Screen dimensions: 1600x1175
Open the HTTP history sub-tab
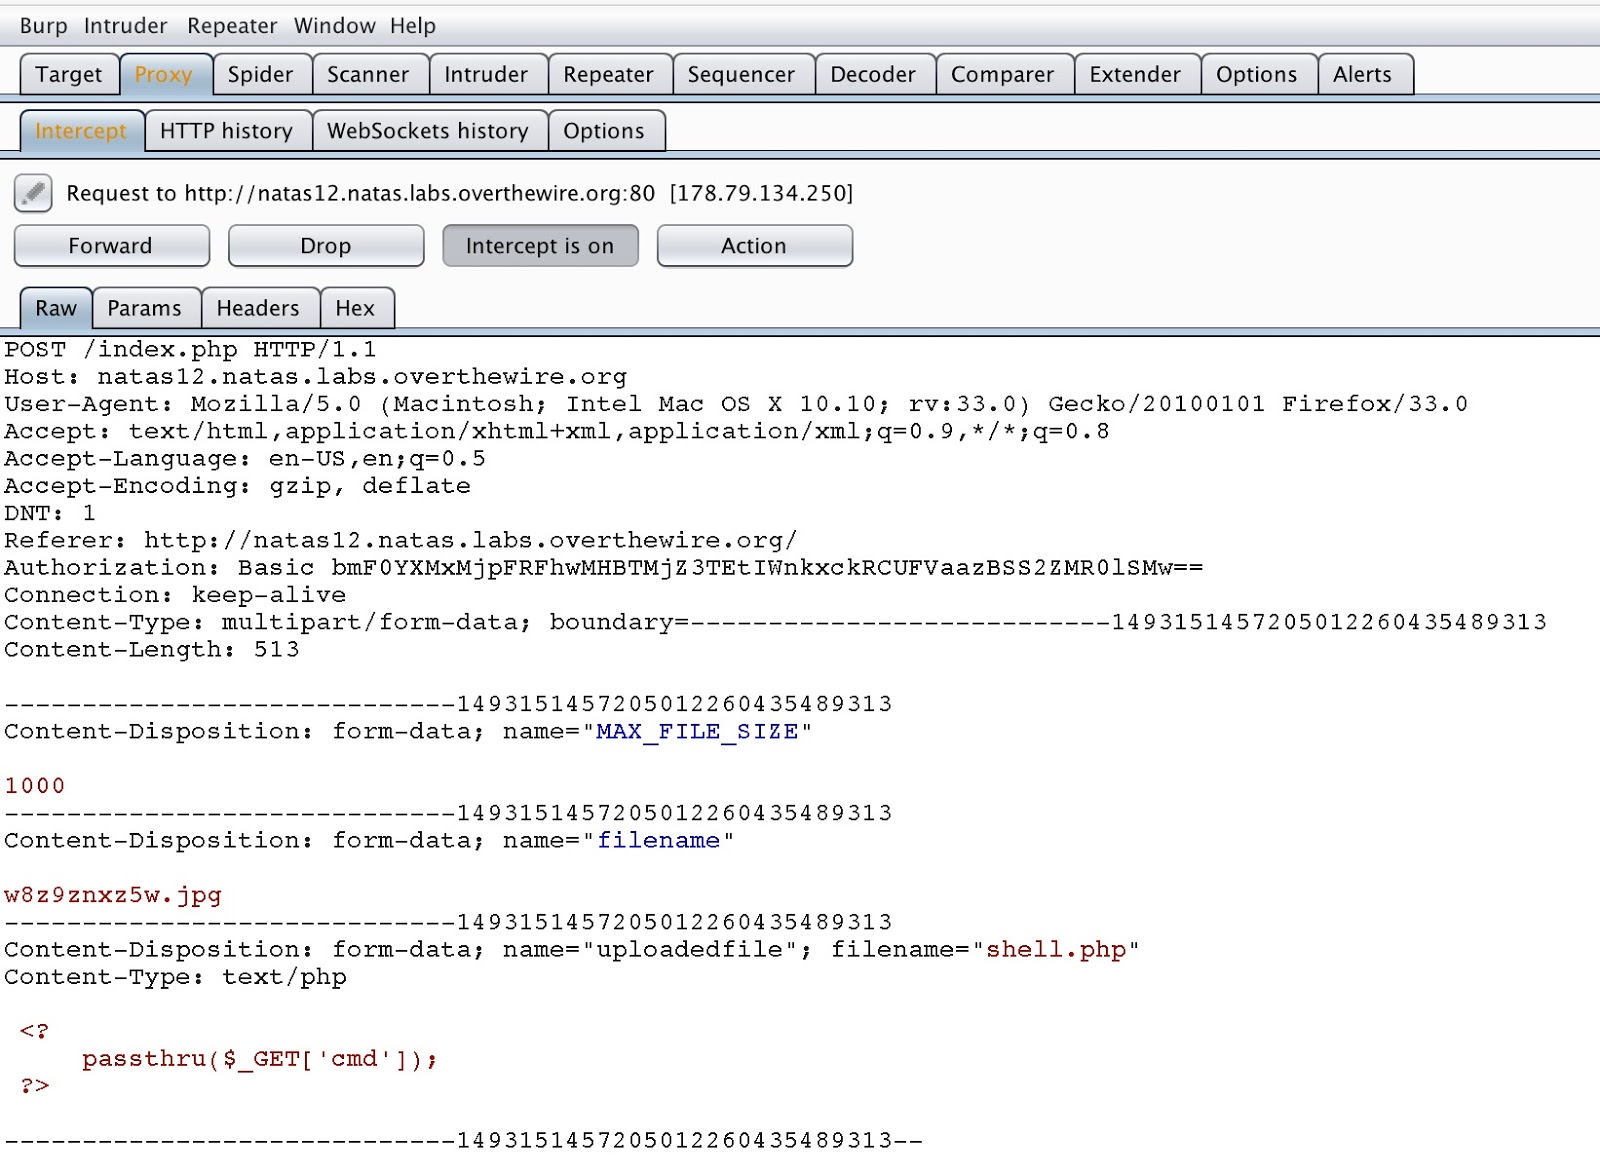pos(227,131)
